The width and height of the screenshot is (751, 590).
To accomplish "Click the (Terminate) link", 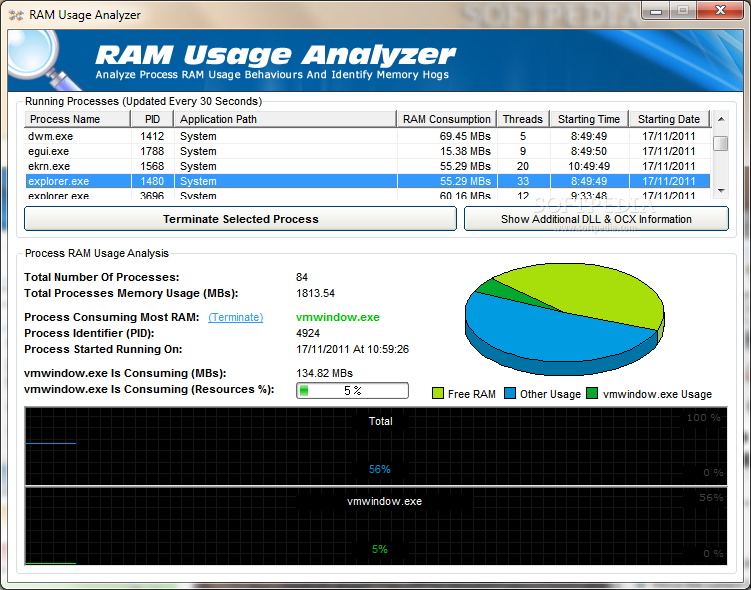I will click(x=236, y=317).
